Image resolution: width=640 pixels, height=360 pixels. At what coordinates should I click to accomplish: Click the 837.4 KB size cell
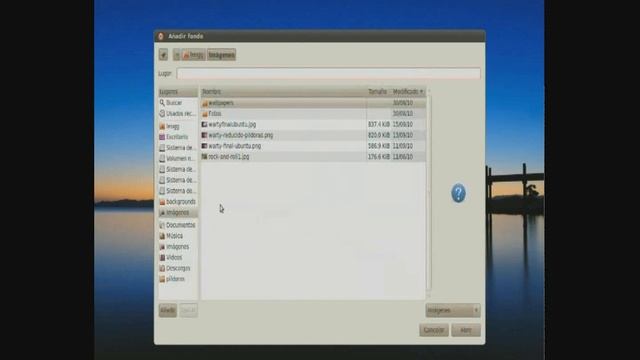[x=378, y=124]
